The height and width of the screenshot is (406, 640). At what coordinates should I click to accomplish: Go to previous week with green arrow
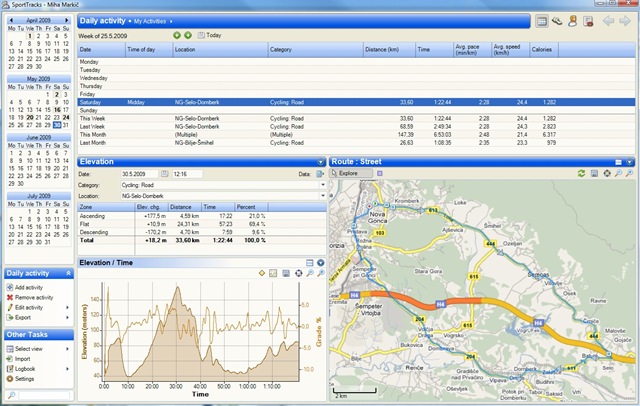(x=177, y=35)
